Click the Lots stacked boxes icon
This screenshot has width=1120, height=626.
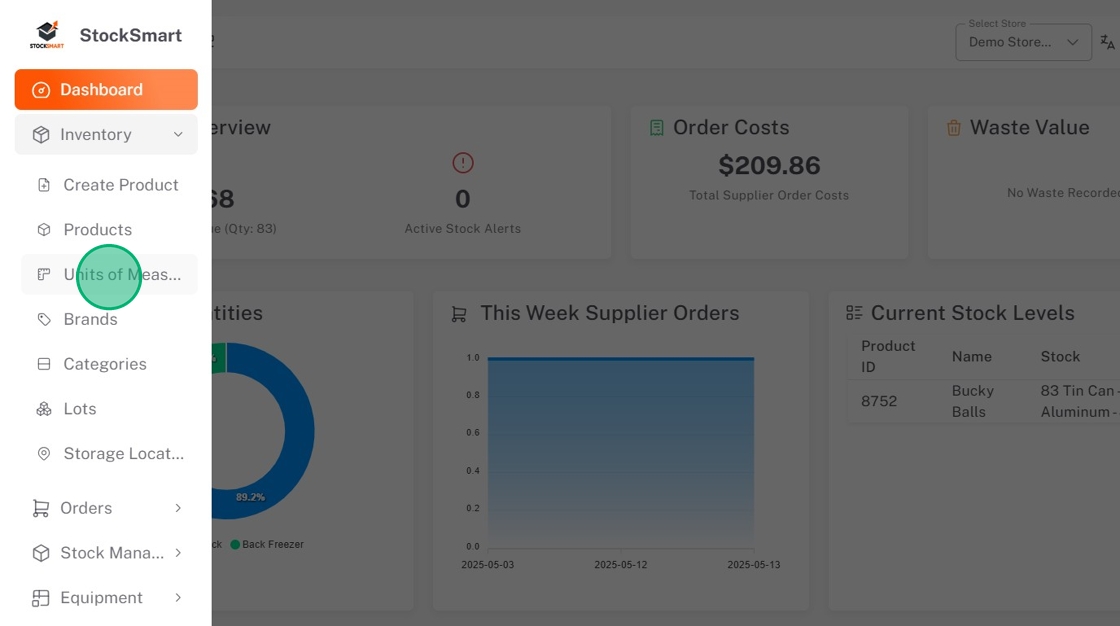coord(44,409)
